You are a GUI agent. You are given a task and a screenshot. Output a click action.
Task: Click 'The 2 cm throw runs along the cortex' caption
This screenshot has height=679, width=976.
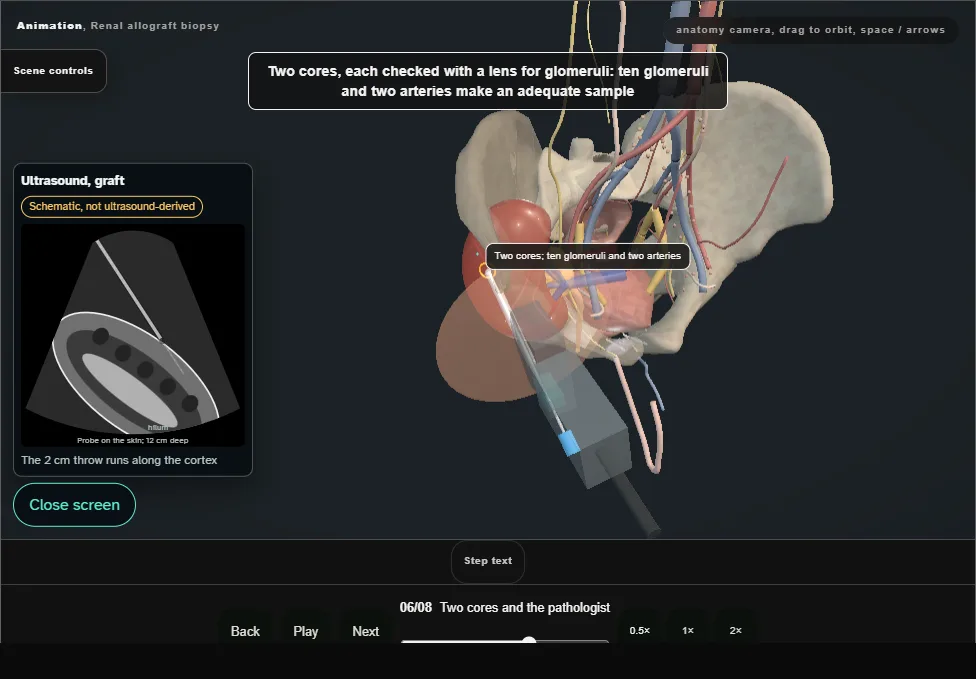click(119, 460)
